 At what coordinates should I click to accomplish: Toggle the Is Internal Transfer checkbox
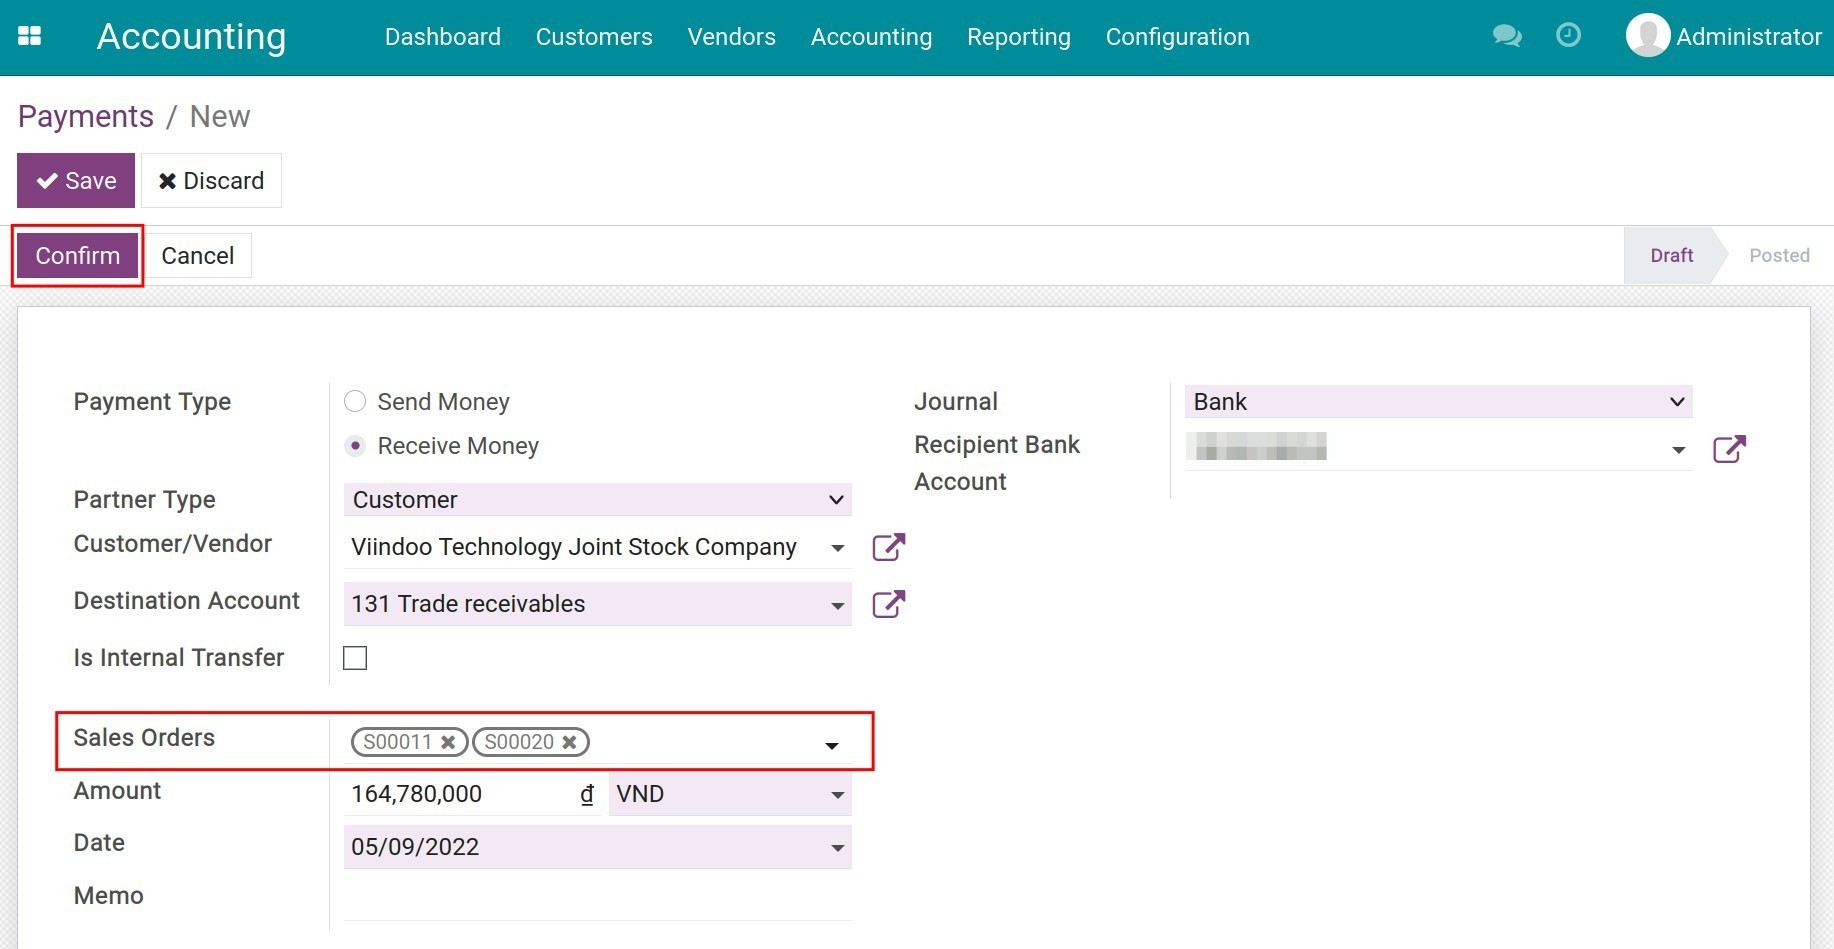pos(355,658)
